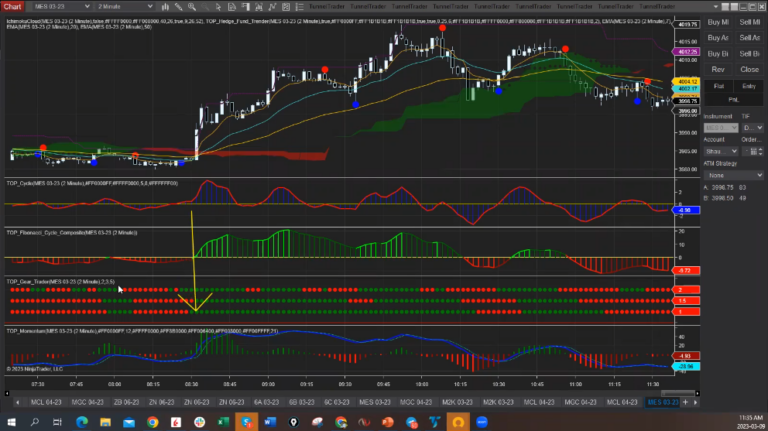Open Microsoft Word from taskbar
The width and height of the screenshot is (768, 431).
tap(269, 422)
